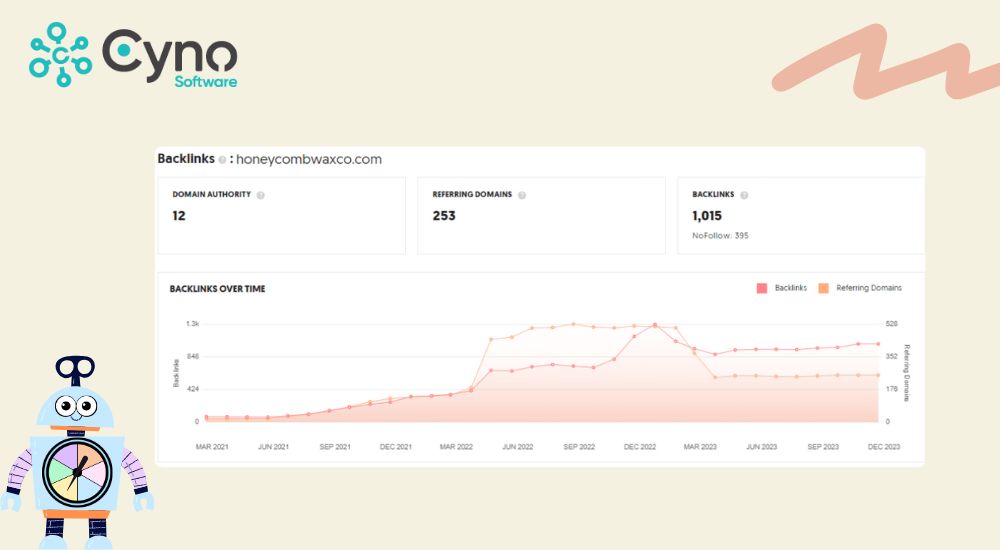Click the Referring Domains help icon
1000x550 pixels.
(522, 195)
